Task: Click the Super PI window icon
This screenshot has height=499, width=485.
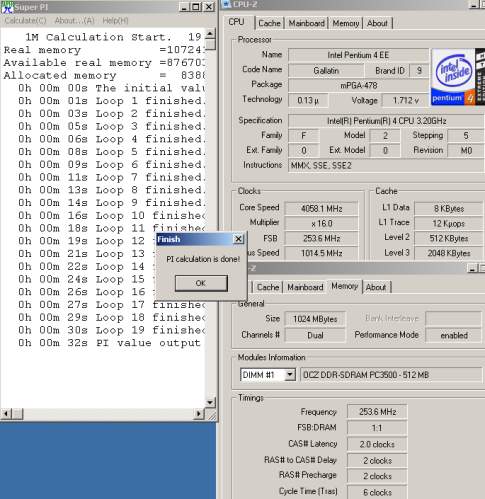Action: 7,7
